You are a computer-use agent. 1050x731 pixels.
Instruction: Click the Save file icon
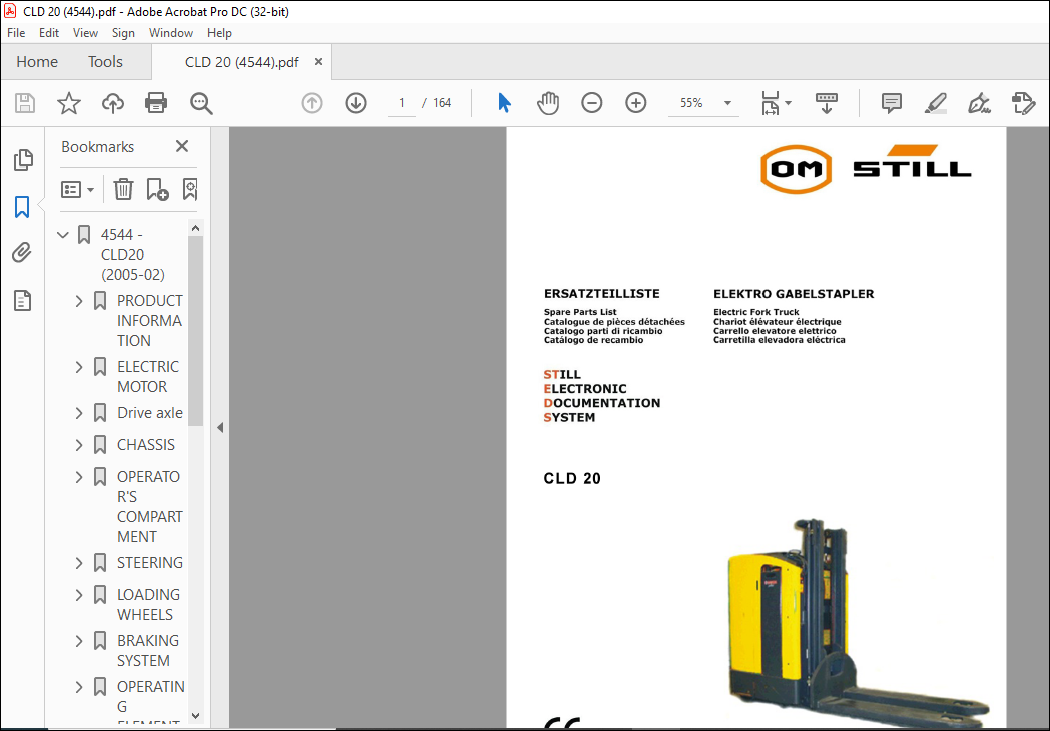click(x=25, y=103)
